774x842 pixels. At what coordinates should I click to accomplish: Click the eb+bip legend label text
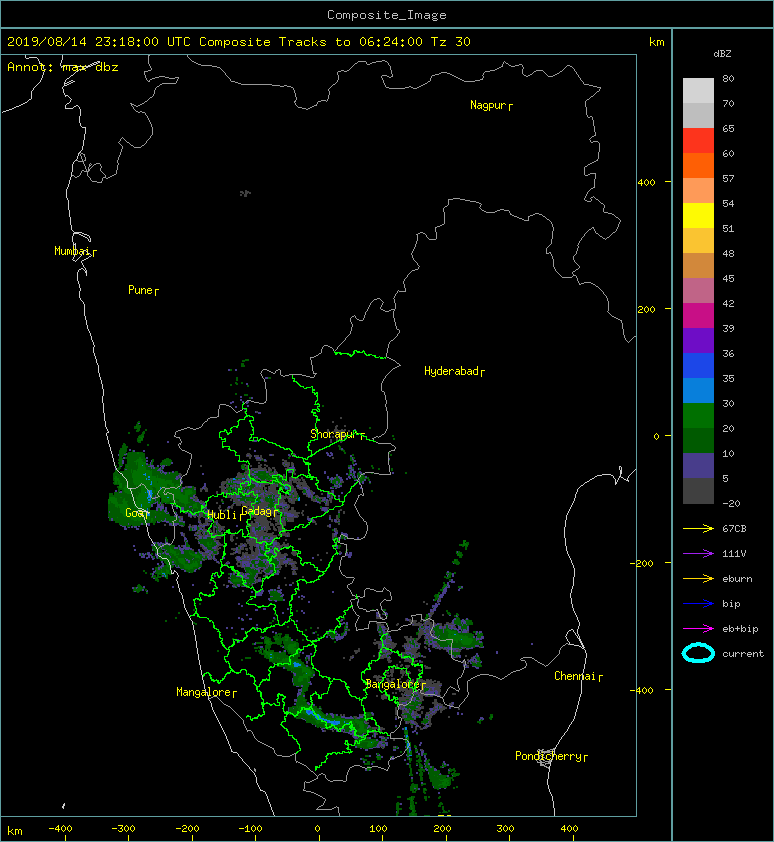coord(740,629)
